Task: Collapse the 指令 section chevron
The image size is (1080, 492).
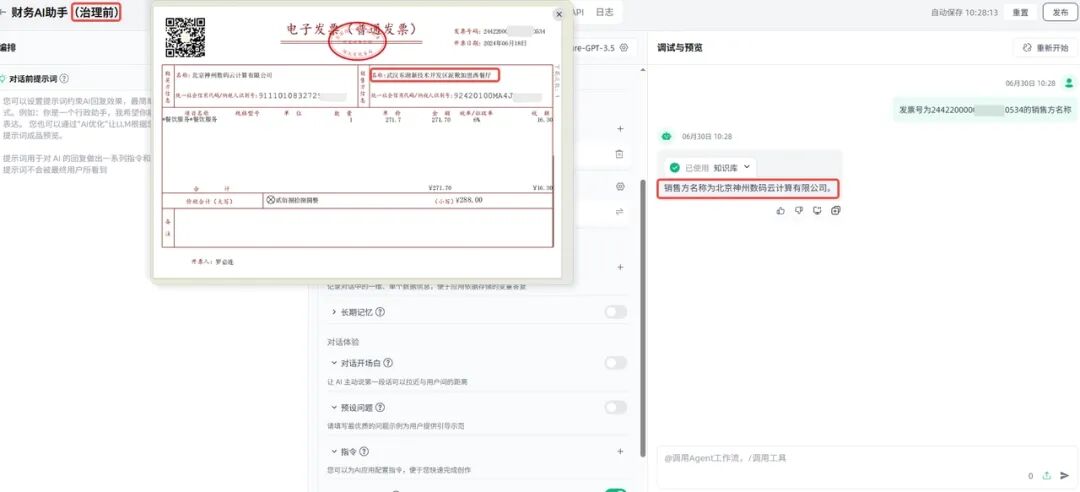Action: click(334, 452)
